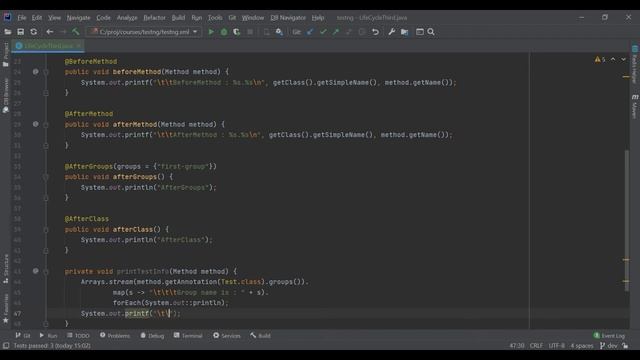Open the Services tool window button
The height and width of the screenshot is (360, 640).
click(x=227, y=336)
